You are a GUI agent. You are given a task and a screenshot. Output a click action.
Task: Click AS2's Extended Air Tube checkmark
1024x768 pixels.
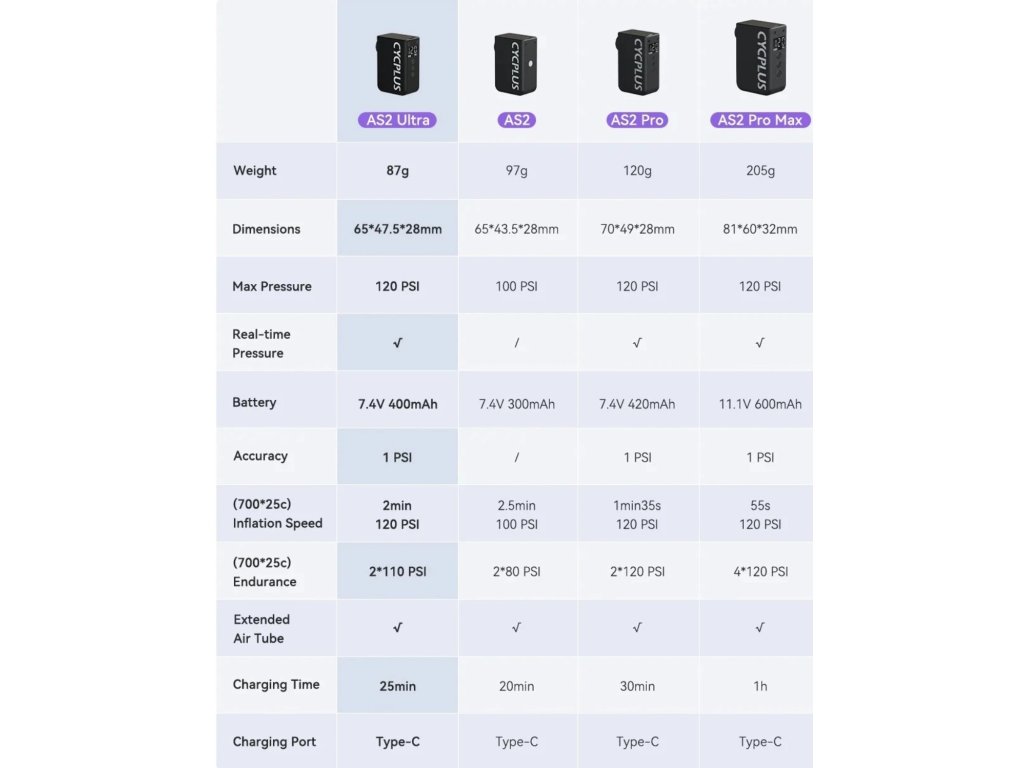point(516,628)
